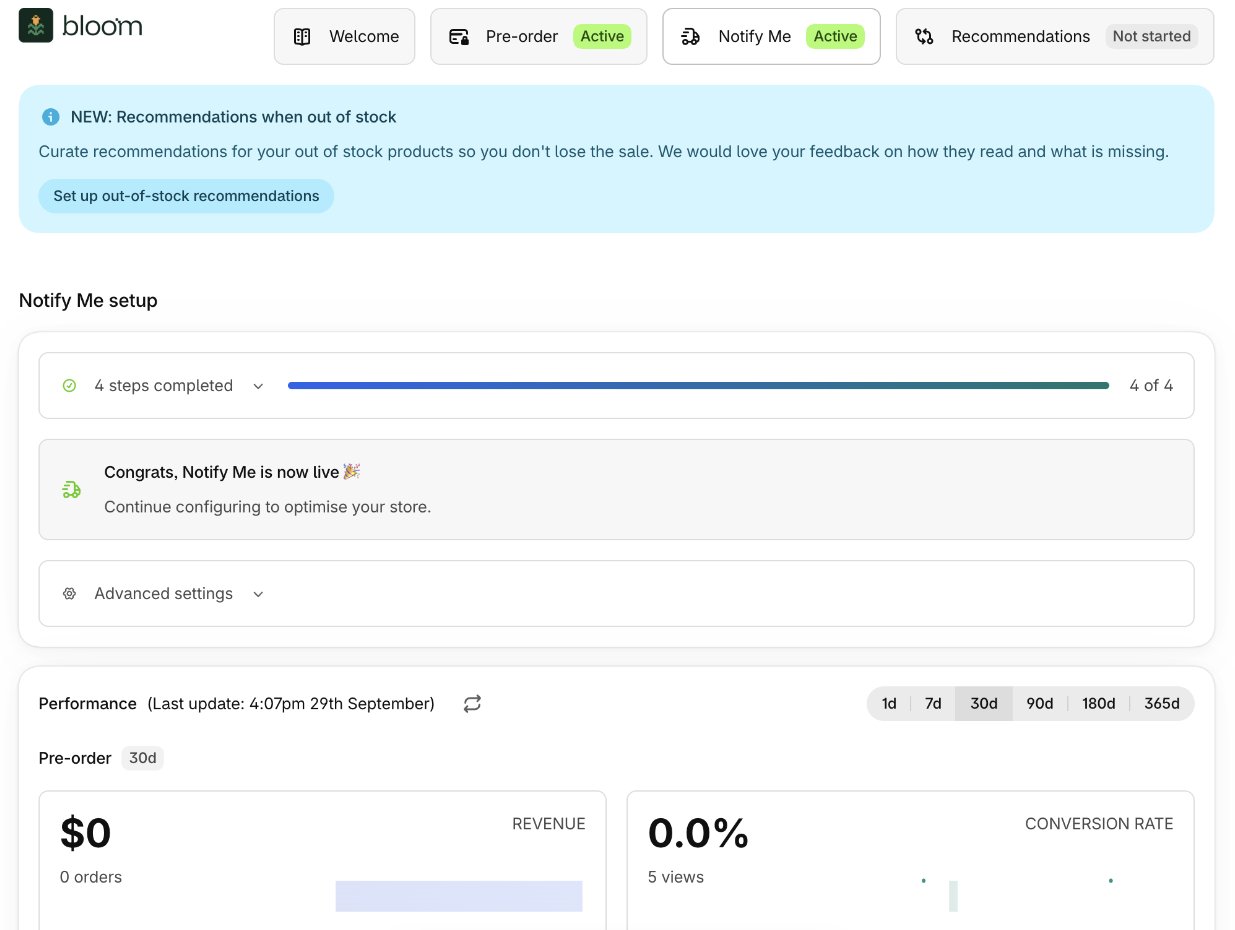
Task: Click the green truck icon beside Congrats
Action: [71, 490]
